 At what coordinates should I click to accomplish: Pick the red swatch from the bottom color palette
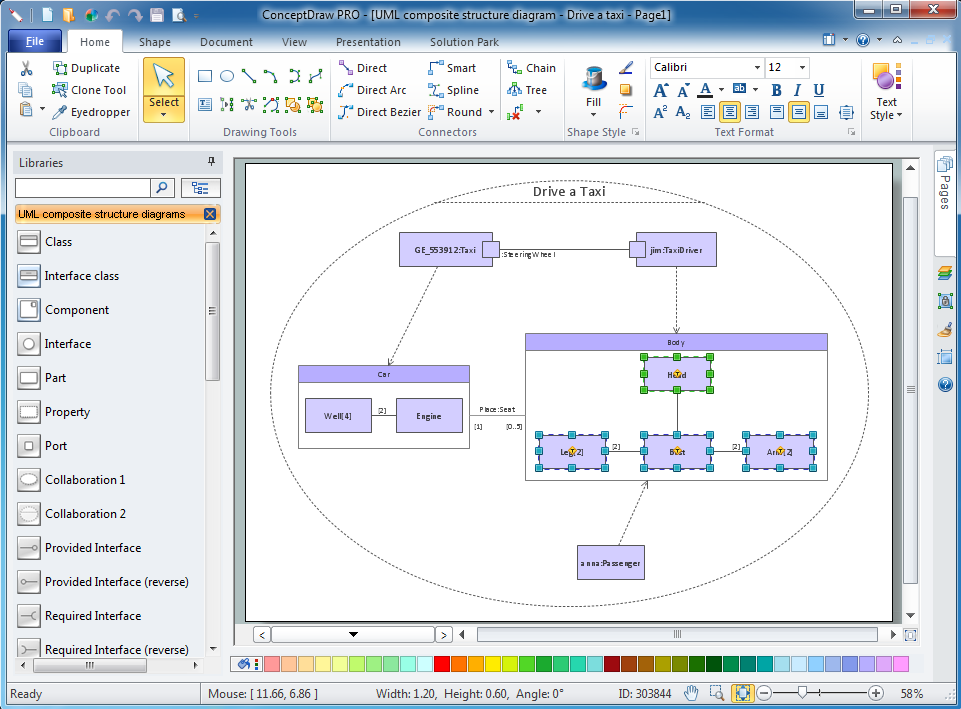pos(440,663)
